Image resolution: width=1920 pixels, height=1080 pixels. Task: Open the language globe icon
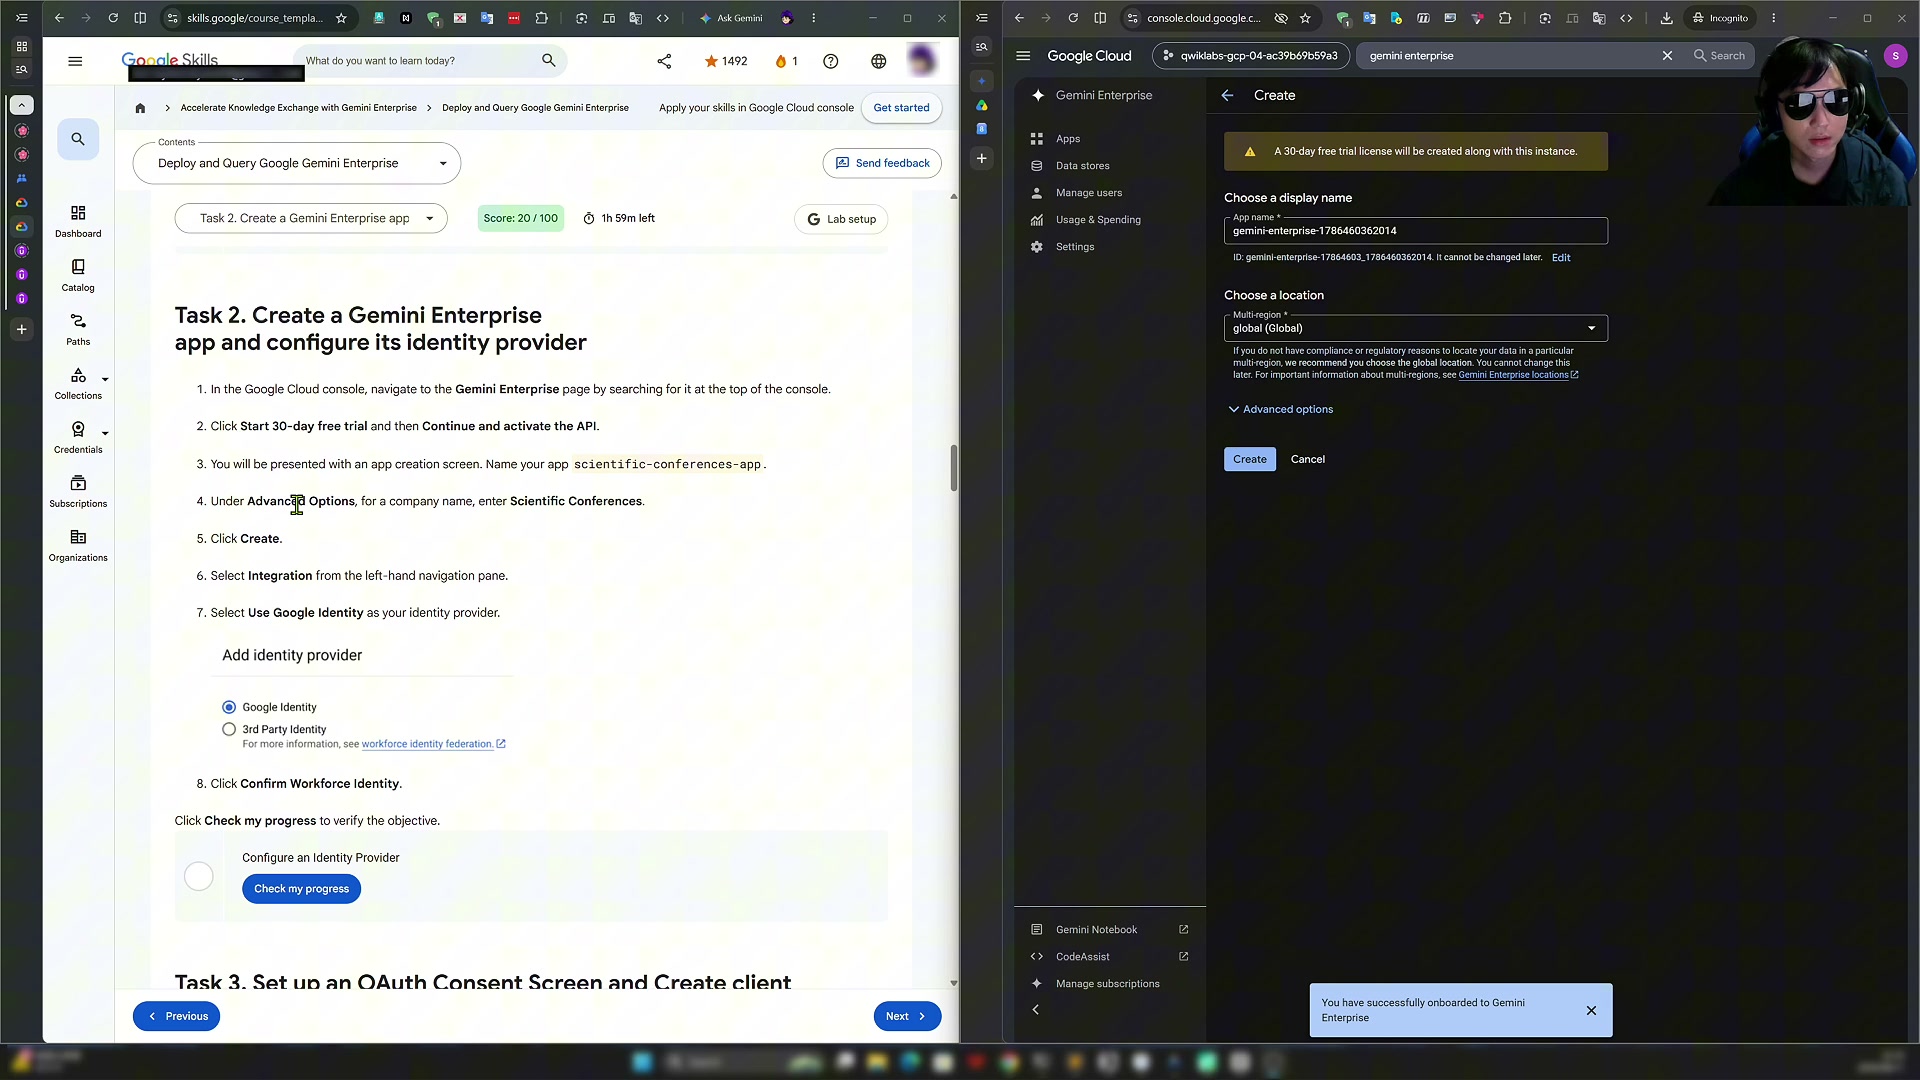click(x=878, y=61)
